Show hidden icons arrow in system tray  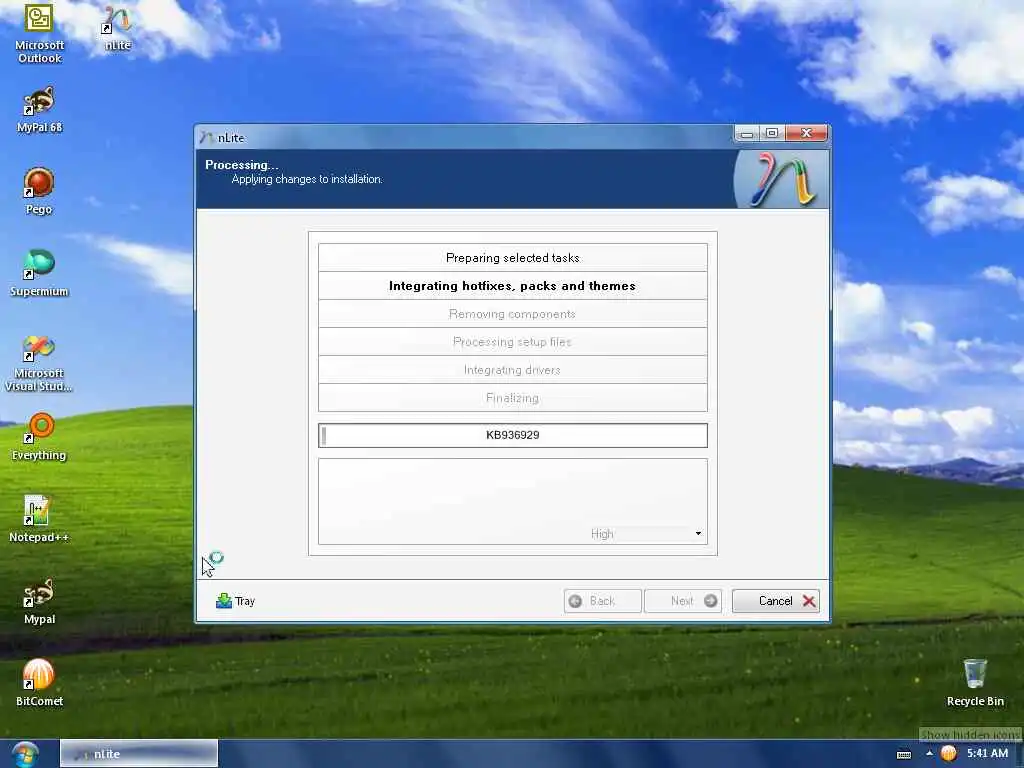click(929, 754)
